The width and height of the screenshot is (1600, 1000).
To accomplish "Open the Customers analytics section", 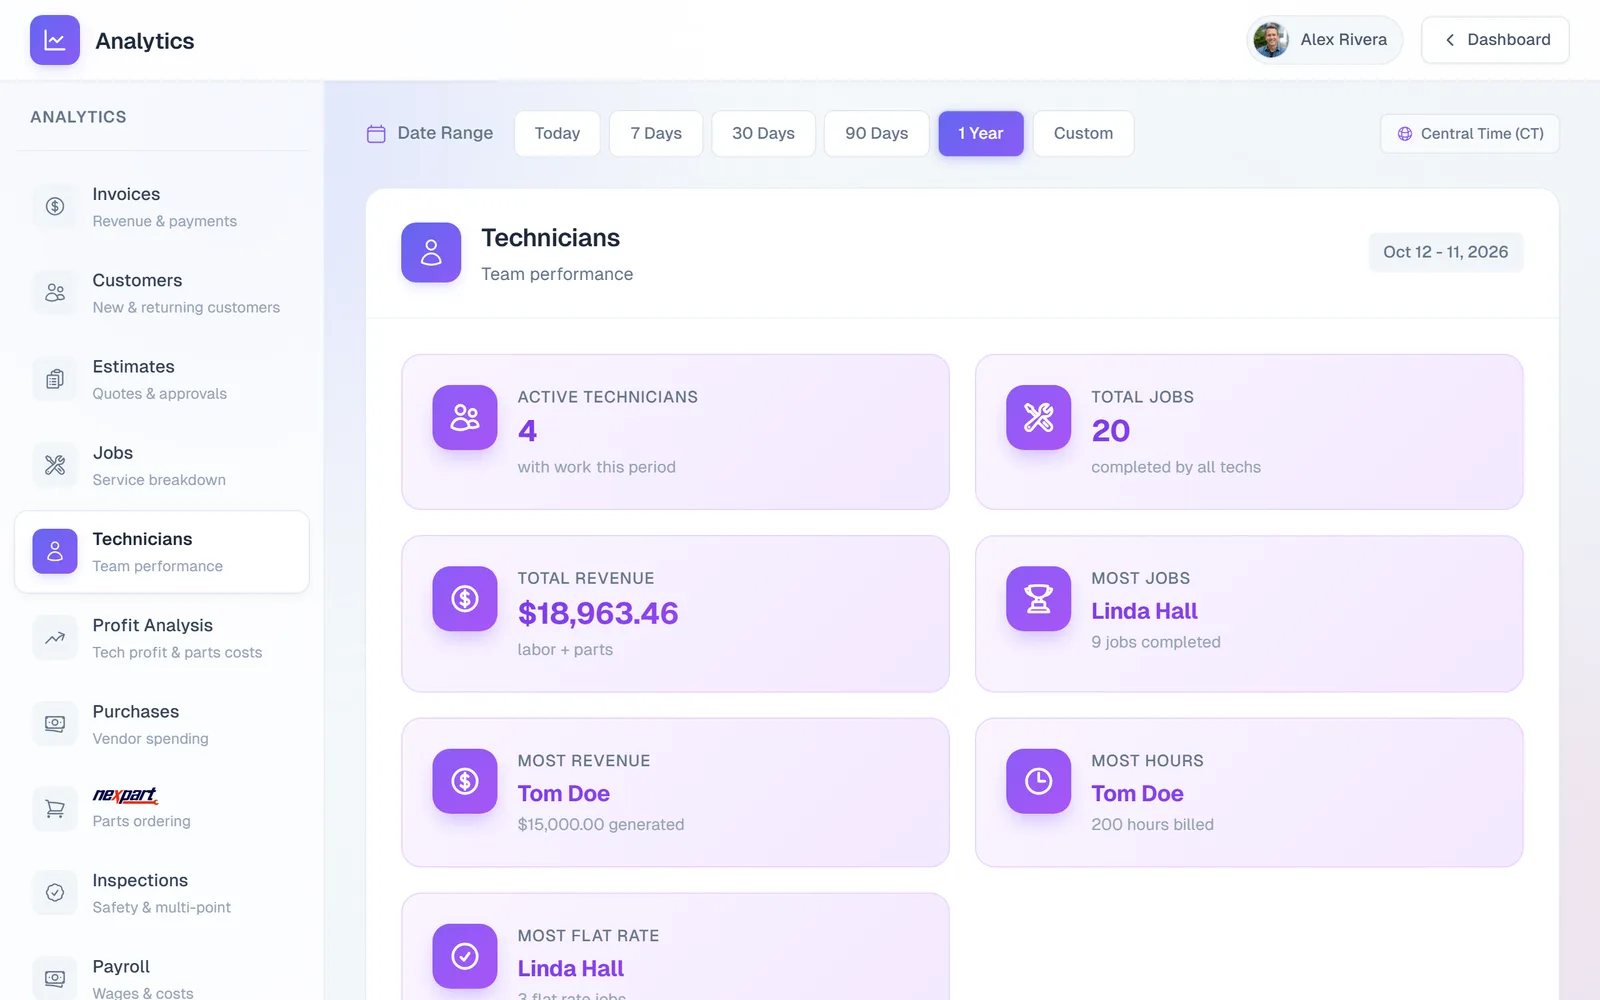I will pos(162,292).
